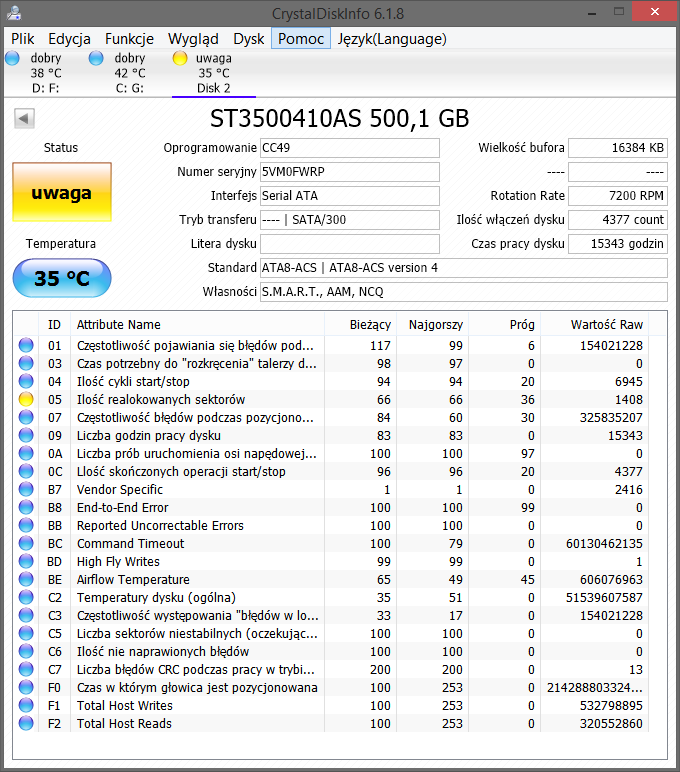Click the 4377 count power-on field

[x=618, y=220]
